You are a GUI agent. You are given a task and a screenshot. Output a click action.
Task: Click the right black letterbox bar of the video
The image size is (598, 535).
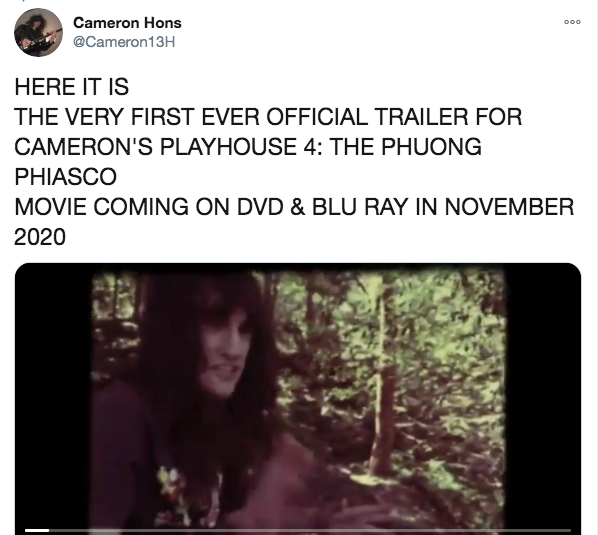543,397
